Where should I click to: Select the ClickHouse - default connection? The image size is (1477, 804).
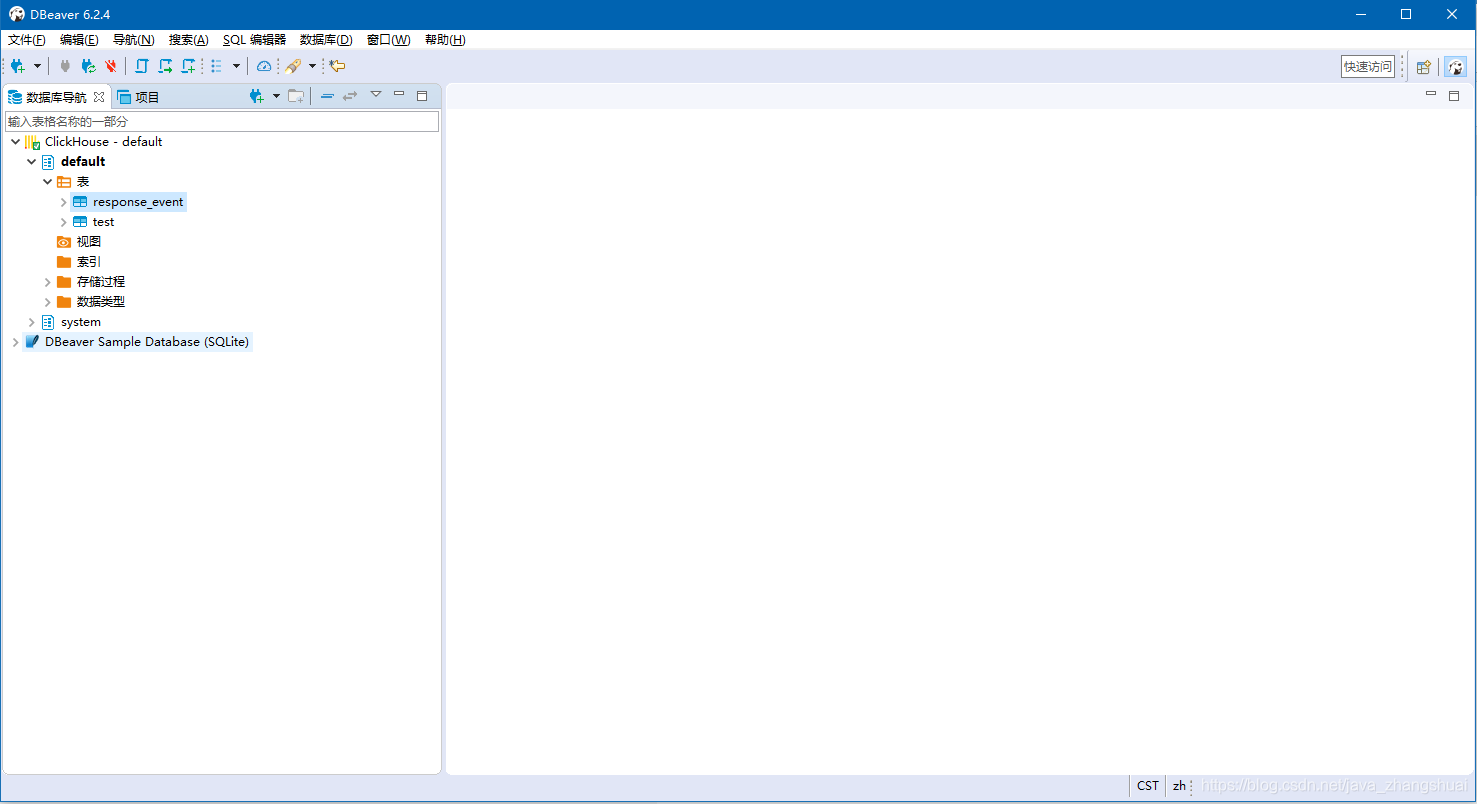coord(103,142)
